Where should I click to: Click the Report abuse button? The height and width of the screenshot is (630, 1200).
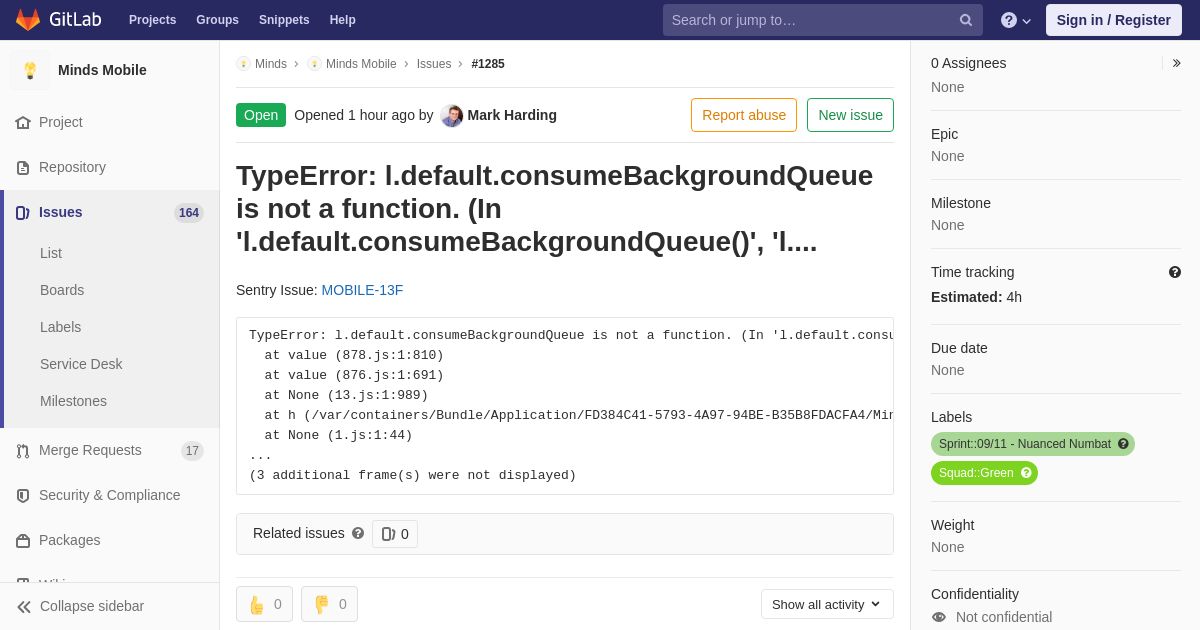pyautogui.click(x=744, y=115)
